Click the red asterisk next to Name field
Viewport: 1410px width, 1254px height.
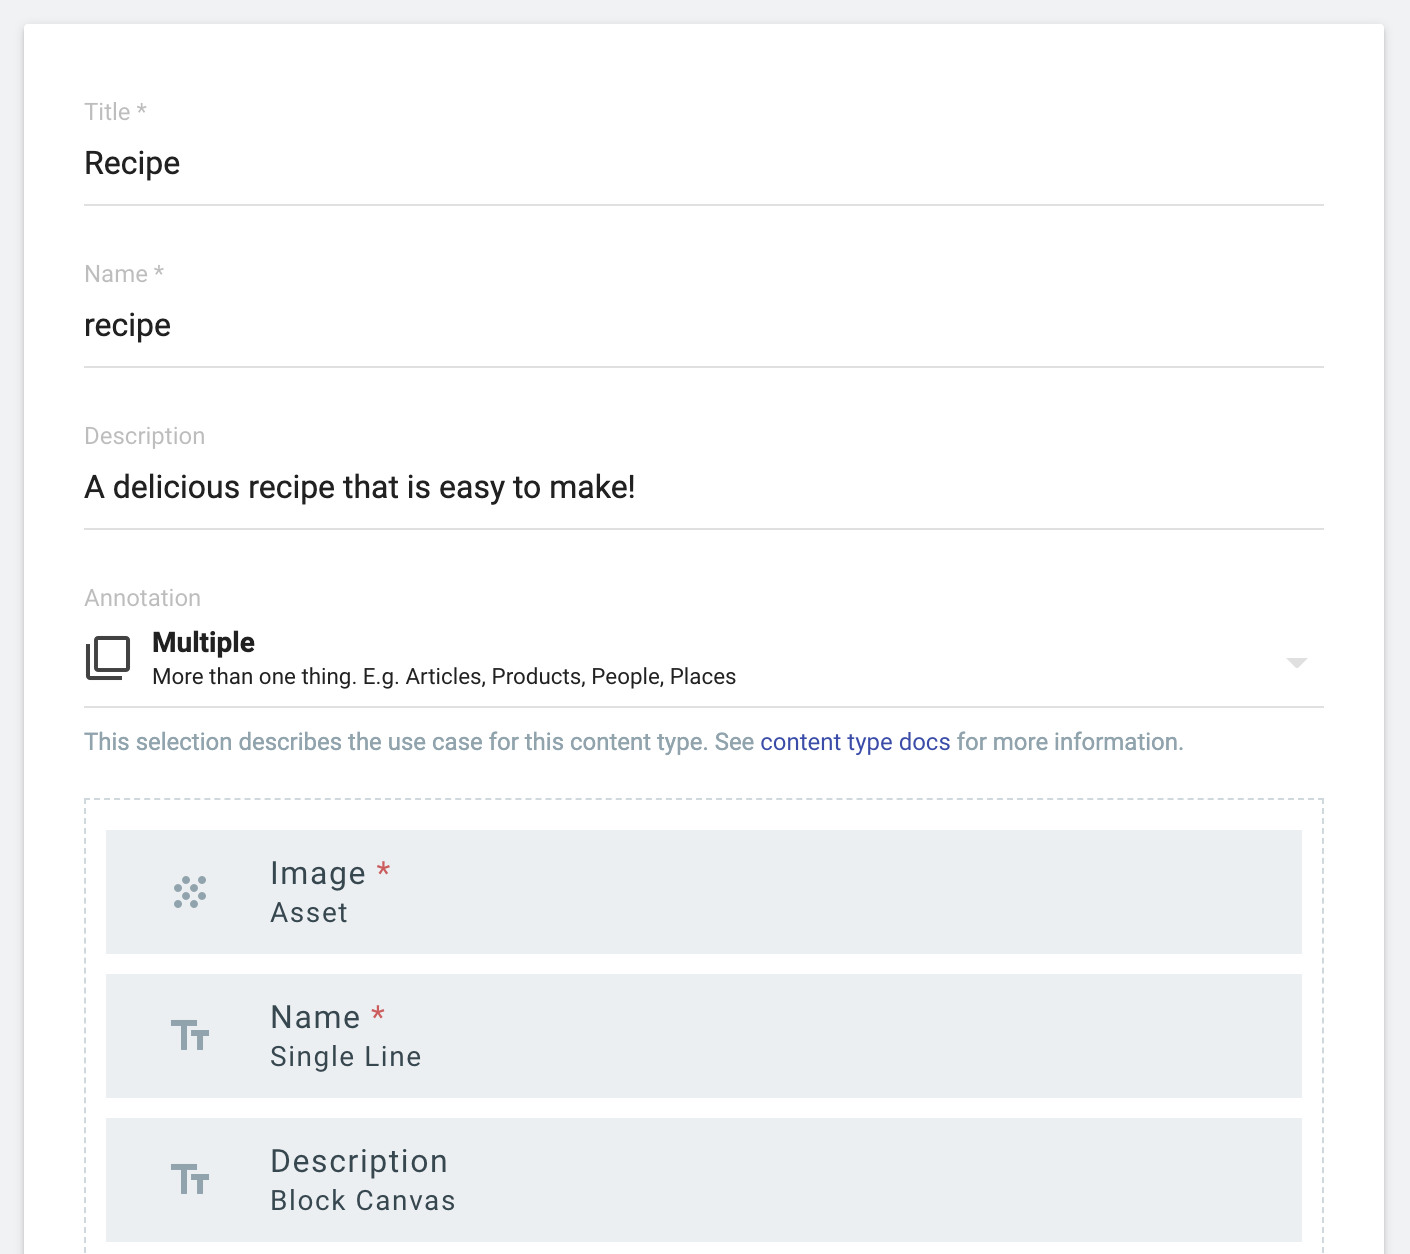pos(378,1014)
